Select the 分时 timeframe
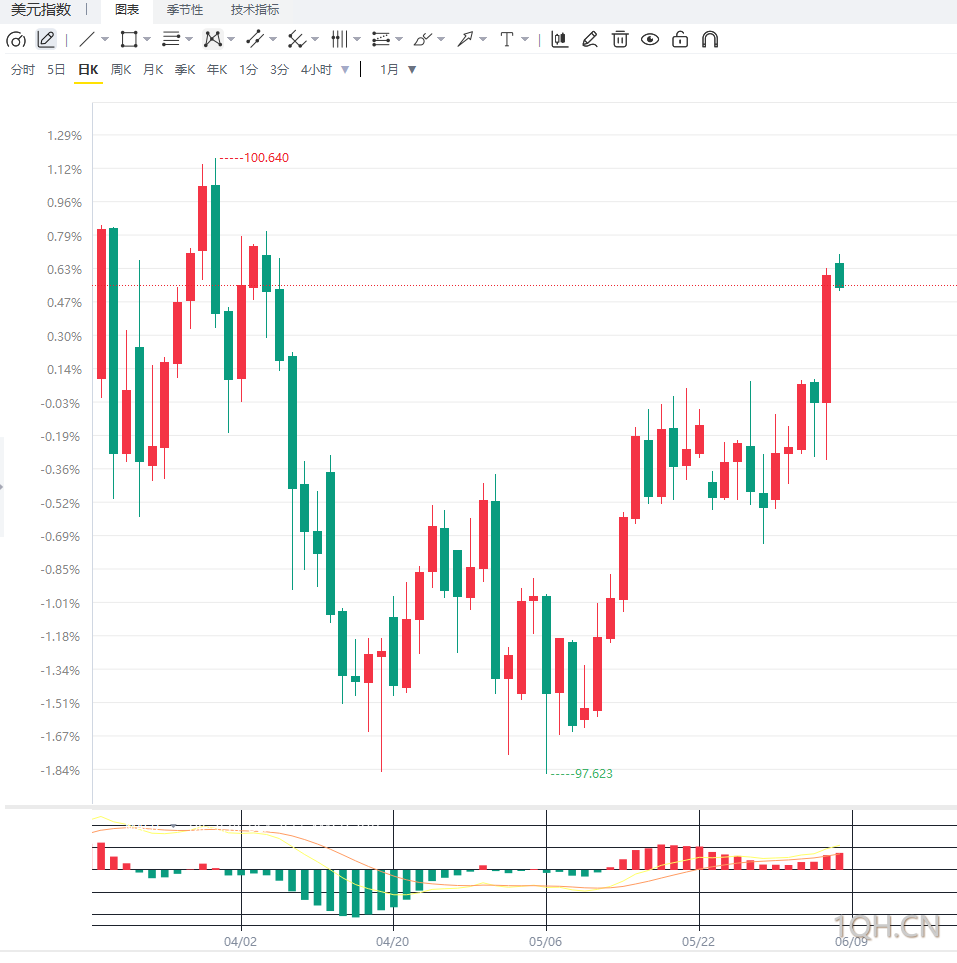The width and height of the screenshot is (957, 963). 23,69
